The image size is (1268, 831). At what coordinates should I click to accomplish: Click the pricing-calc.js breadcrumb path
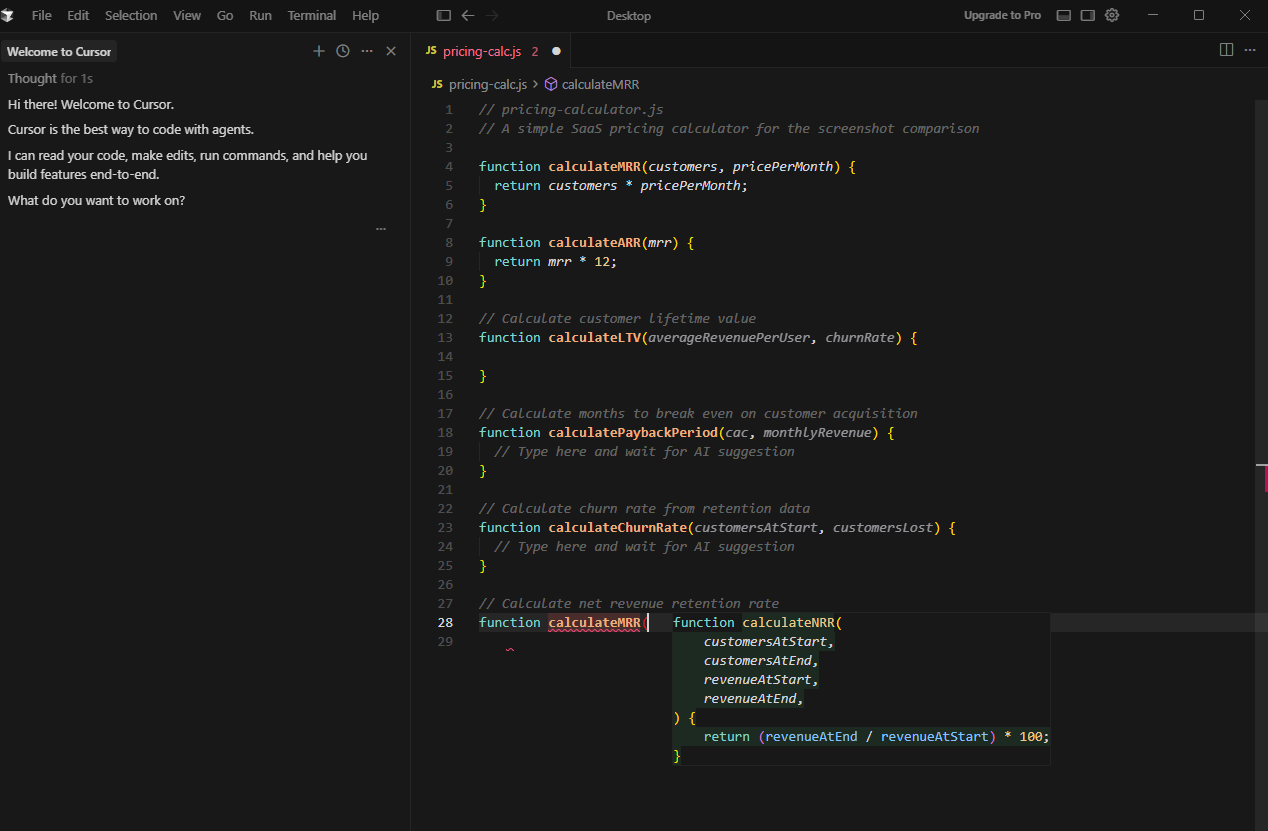coord(487,85)
